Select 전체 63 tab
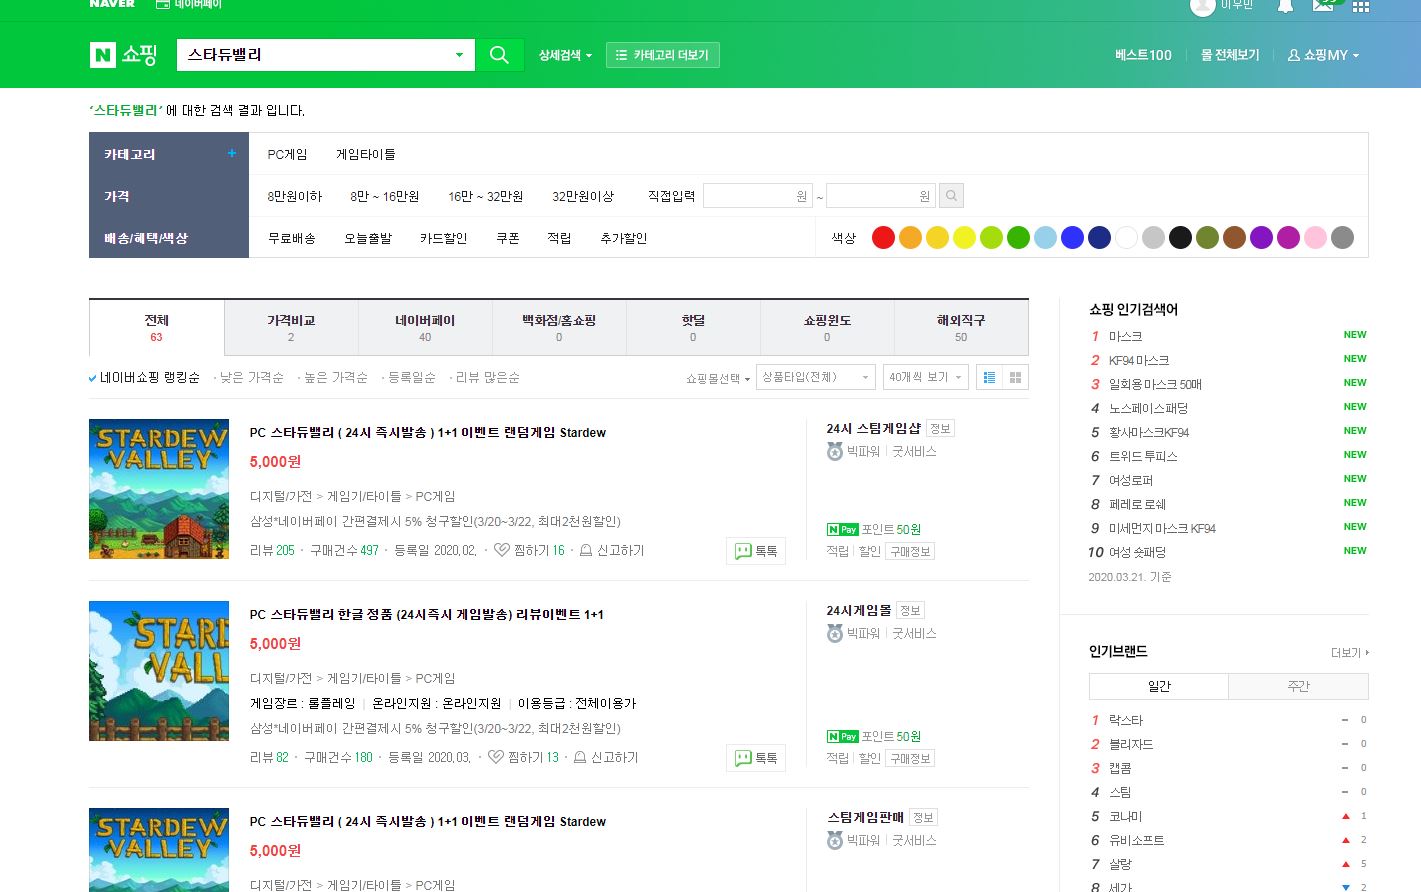The image size is (1421, 892). (156, 327)
